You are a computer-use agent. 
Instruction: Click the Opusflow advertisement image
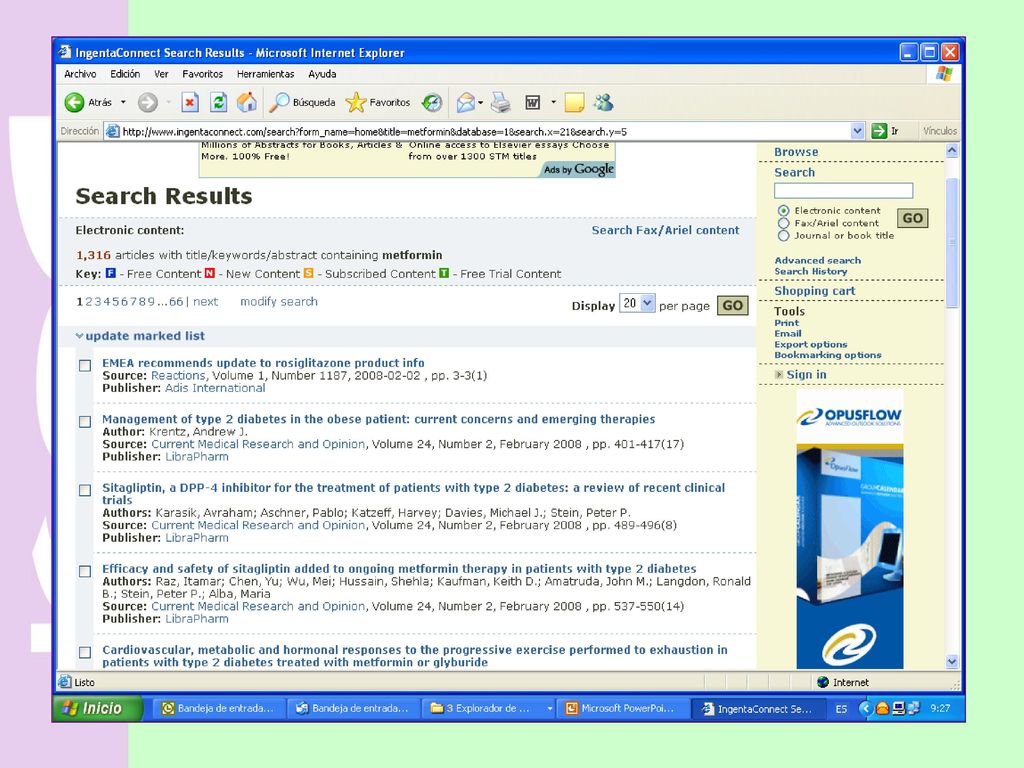point(850,530)
